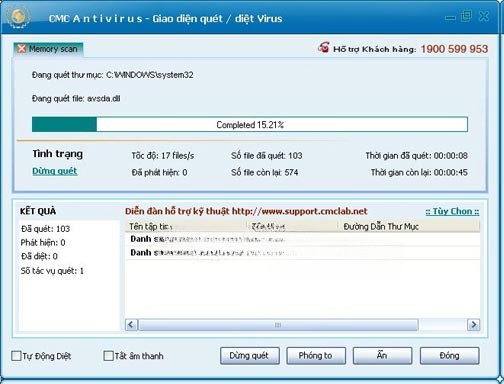Click the Đã diệt: 0 result entry

click(x=39, y=256)
